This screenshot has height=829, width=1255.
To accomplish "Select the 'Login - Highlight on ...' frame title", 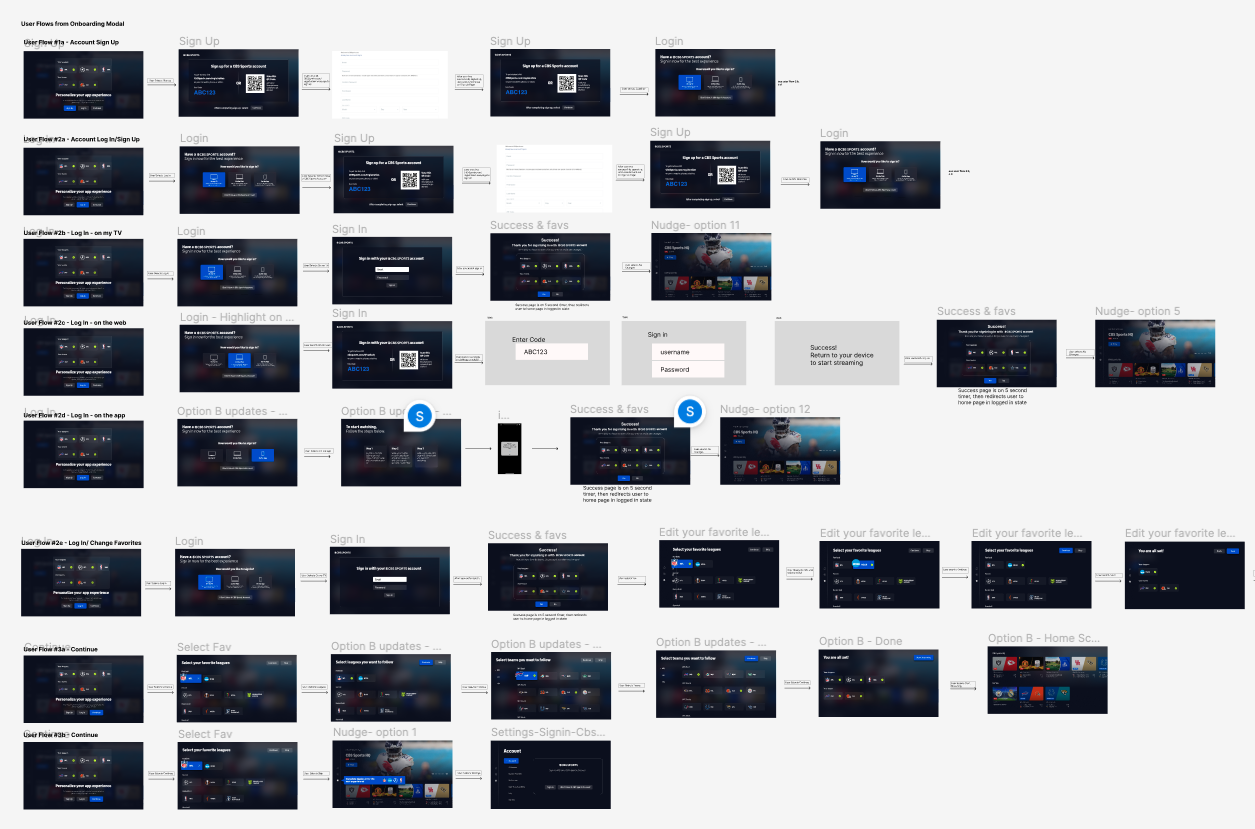I will coord(237,317).
